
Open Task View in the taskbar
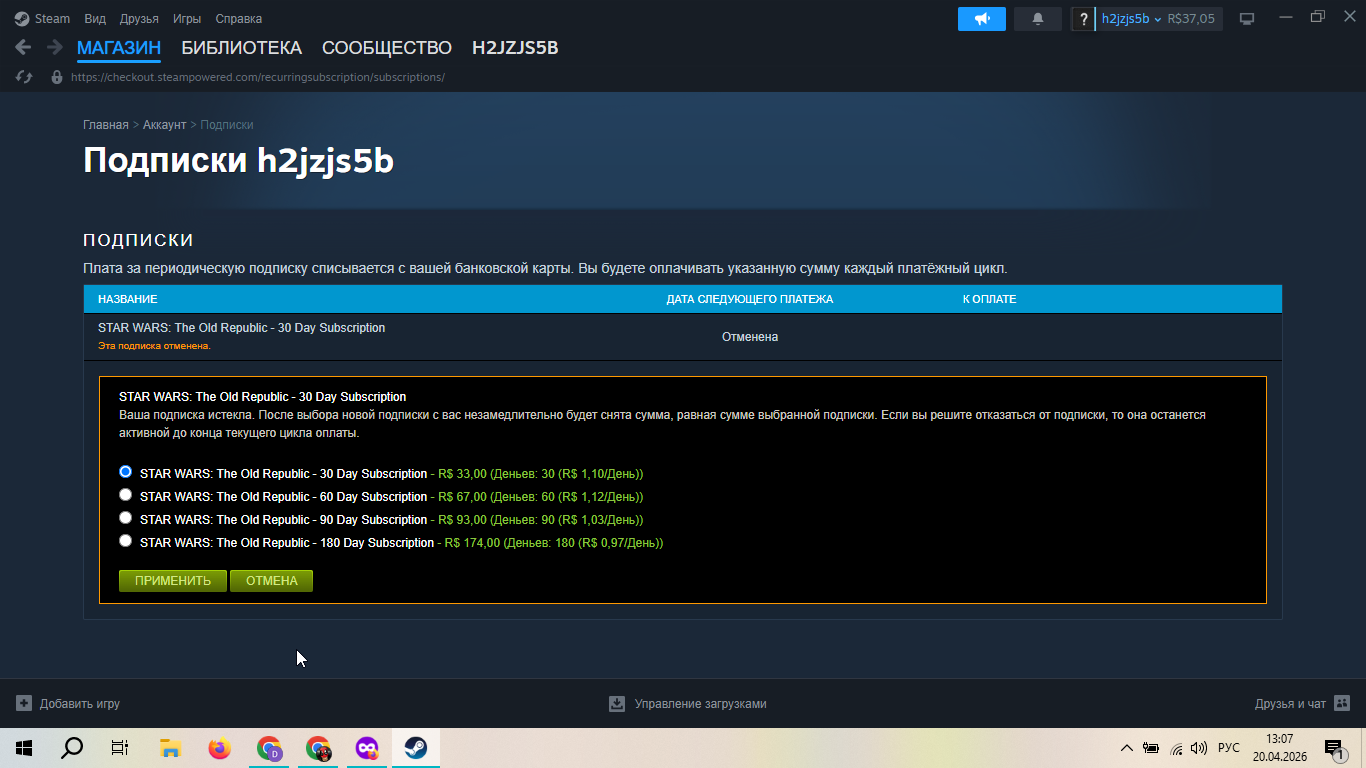coord(120,748)
